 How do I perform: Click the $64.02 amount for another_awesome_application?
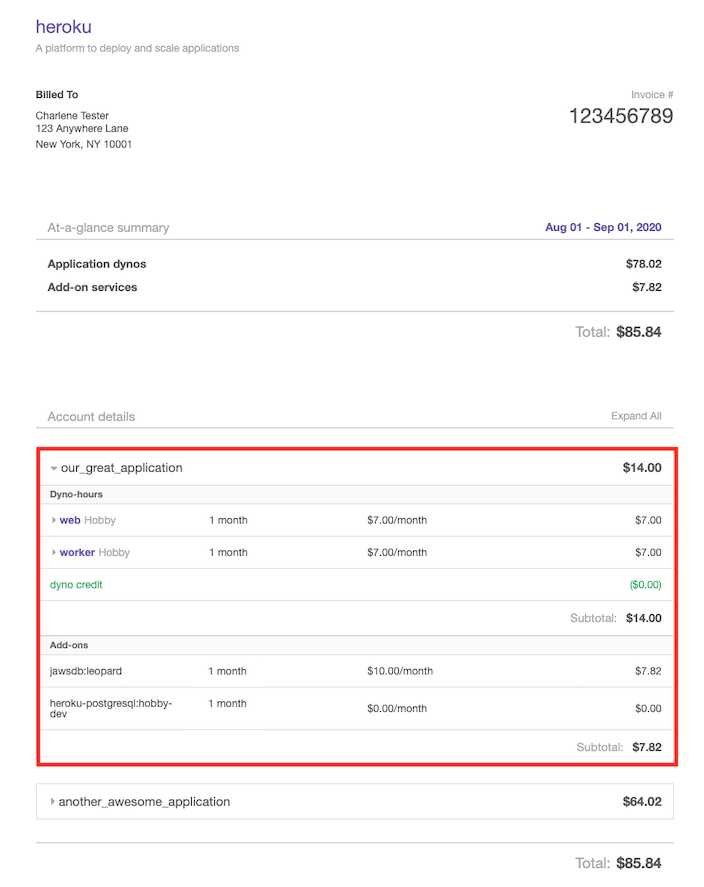coord(641,802)
